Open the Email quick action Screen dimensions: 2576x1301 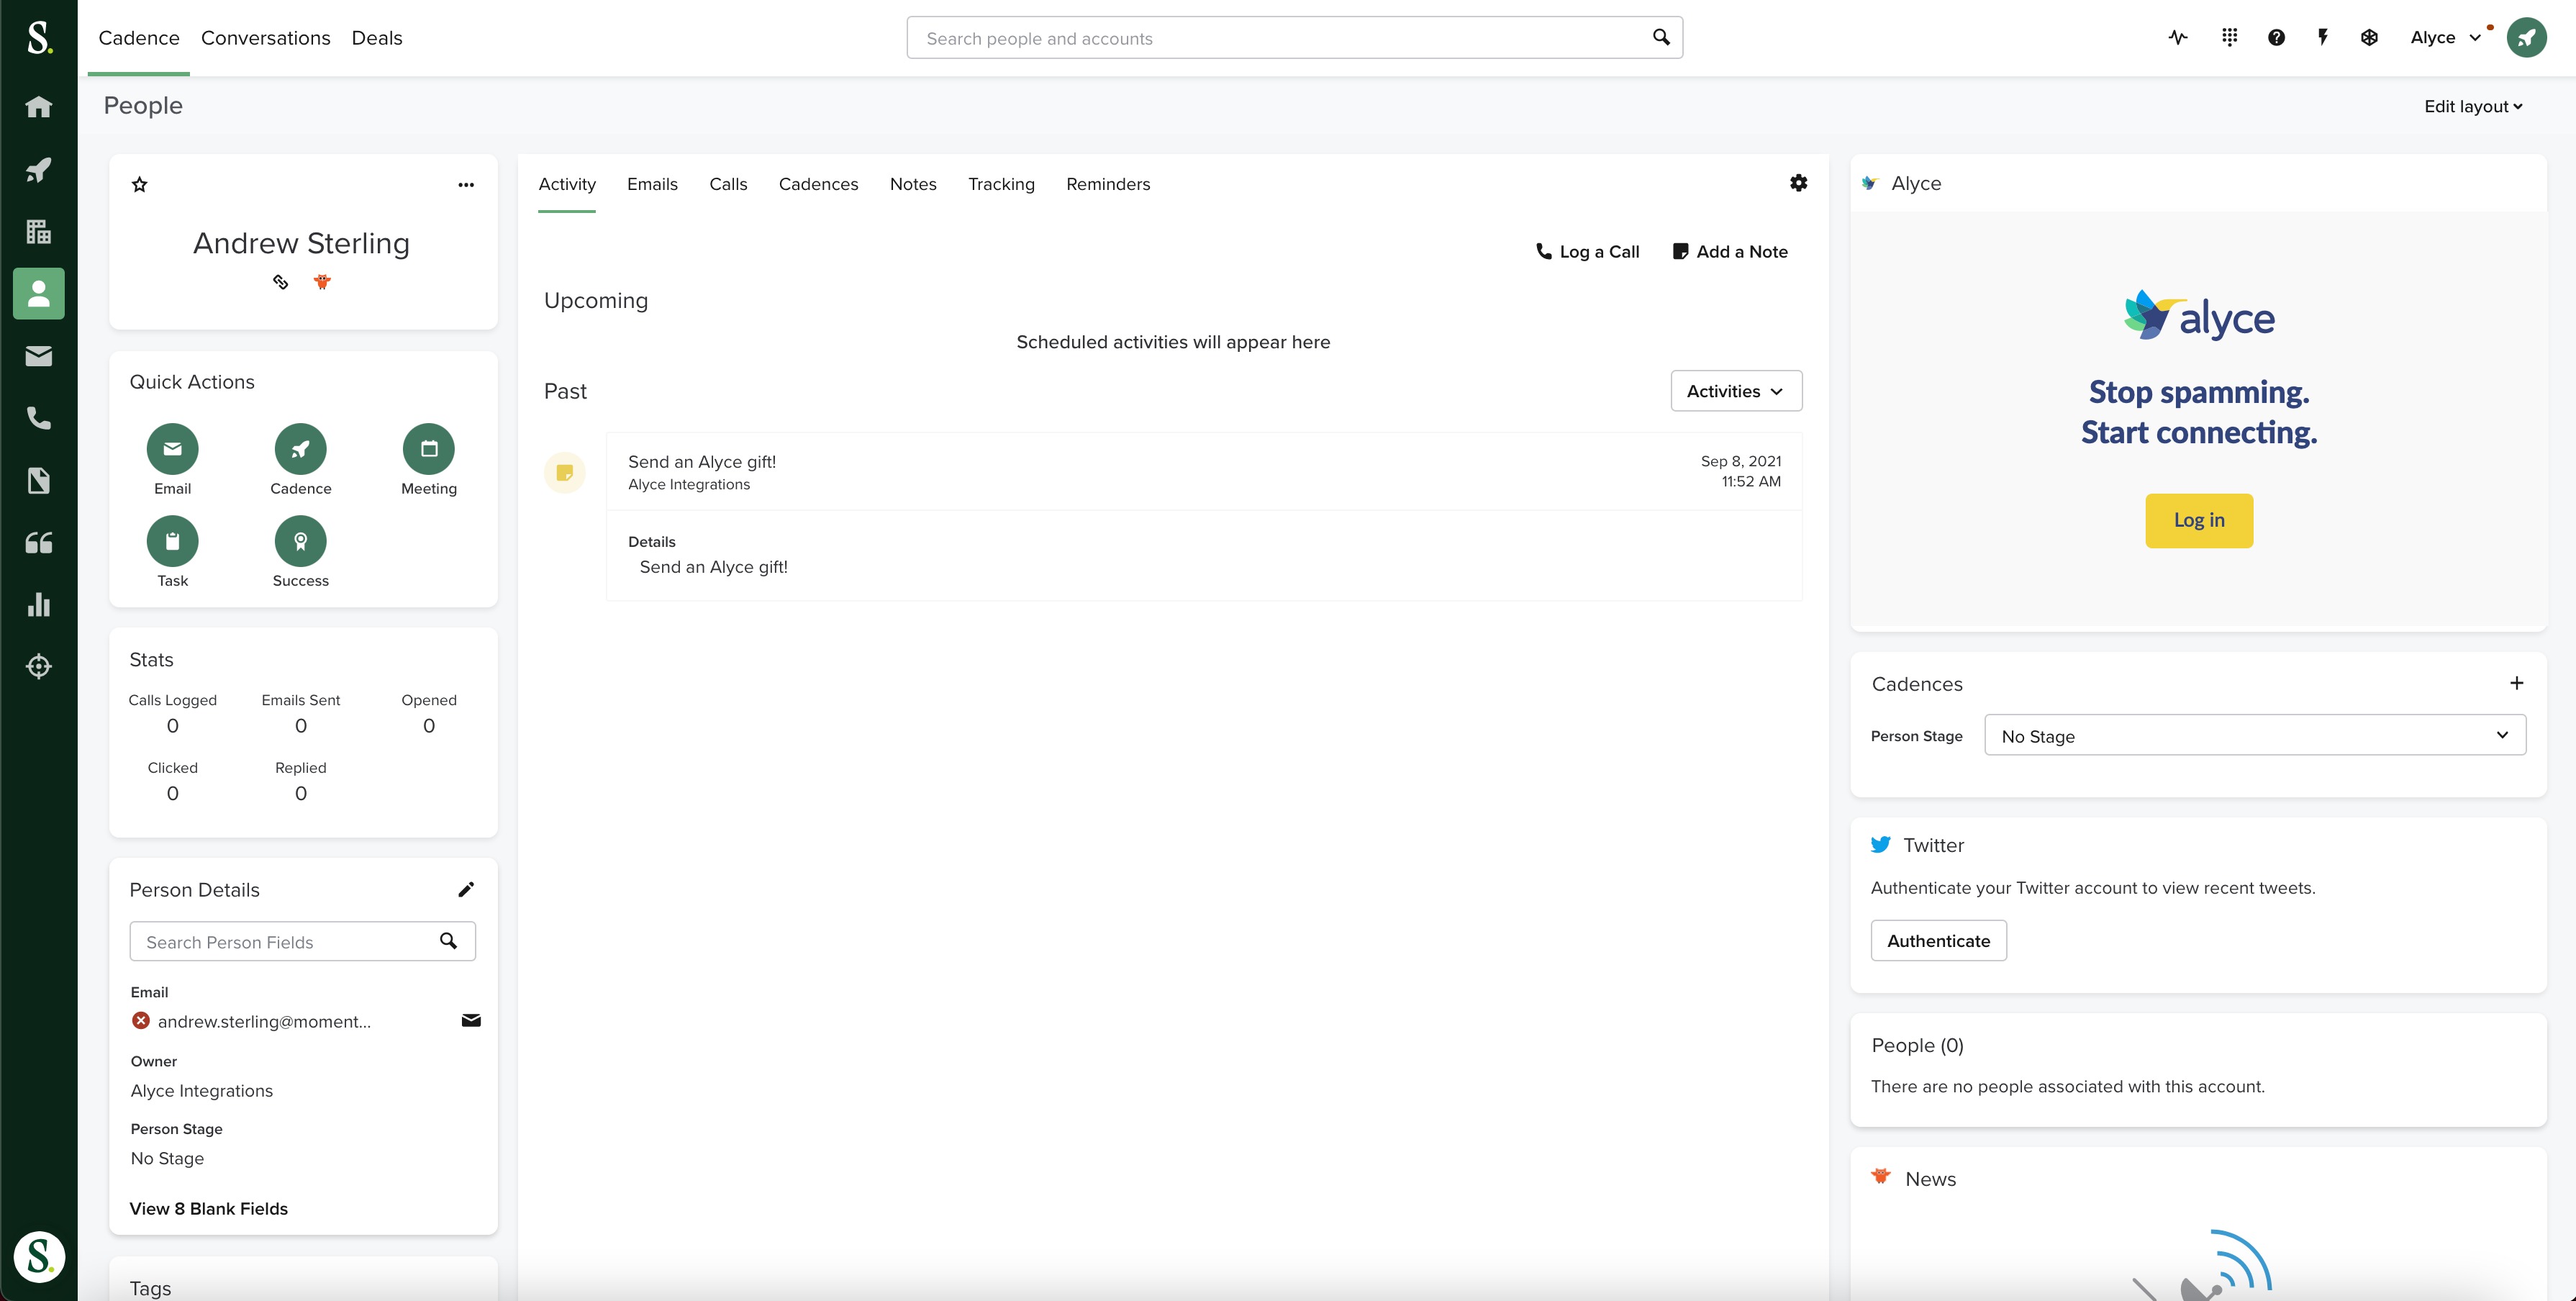[172, 449]
